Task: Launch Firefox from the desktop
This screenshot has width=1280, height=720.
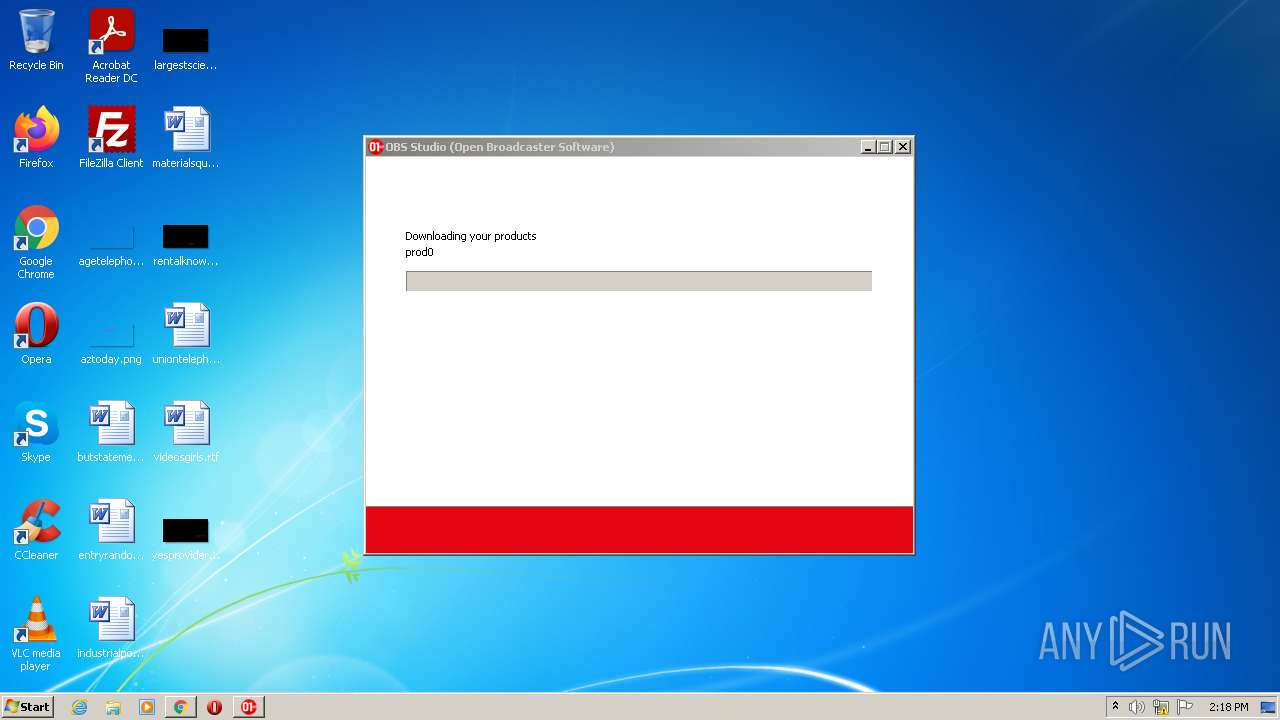Action: [x=36, y=138]
